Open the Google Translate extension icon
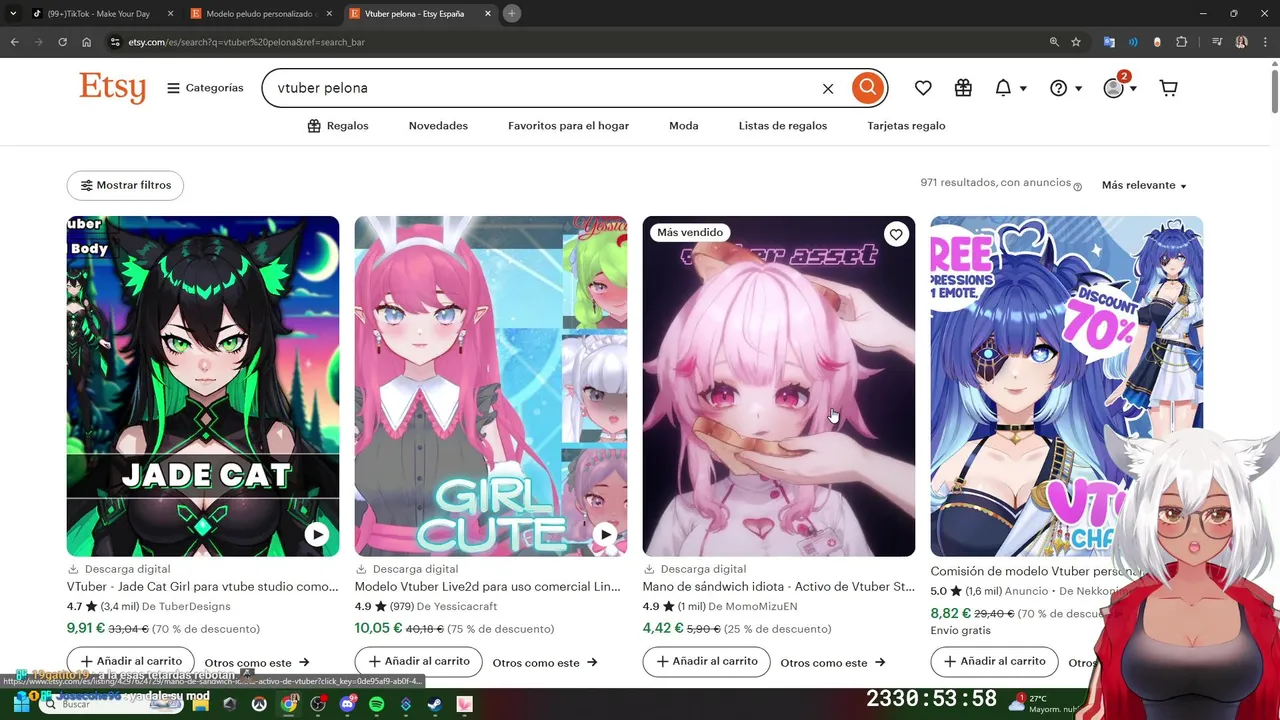1280x720 pixels. [x=1109, y=42]
